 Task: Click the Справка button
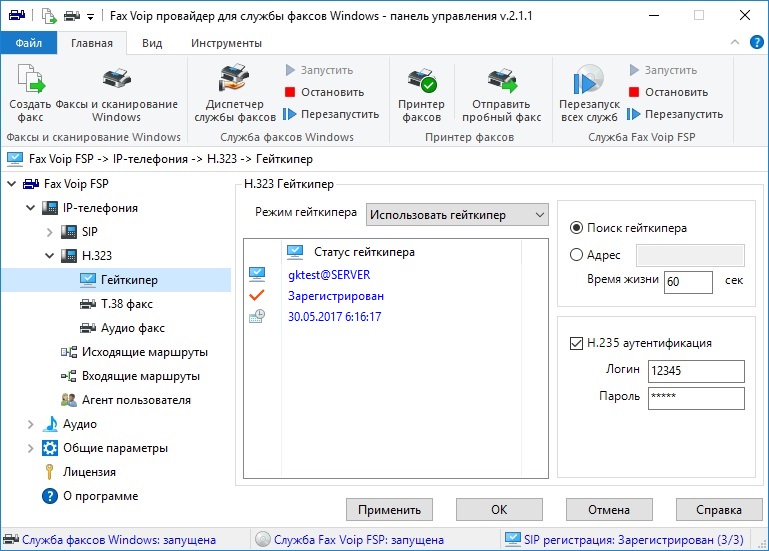coord(719,510)
